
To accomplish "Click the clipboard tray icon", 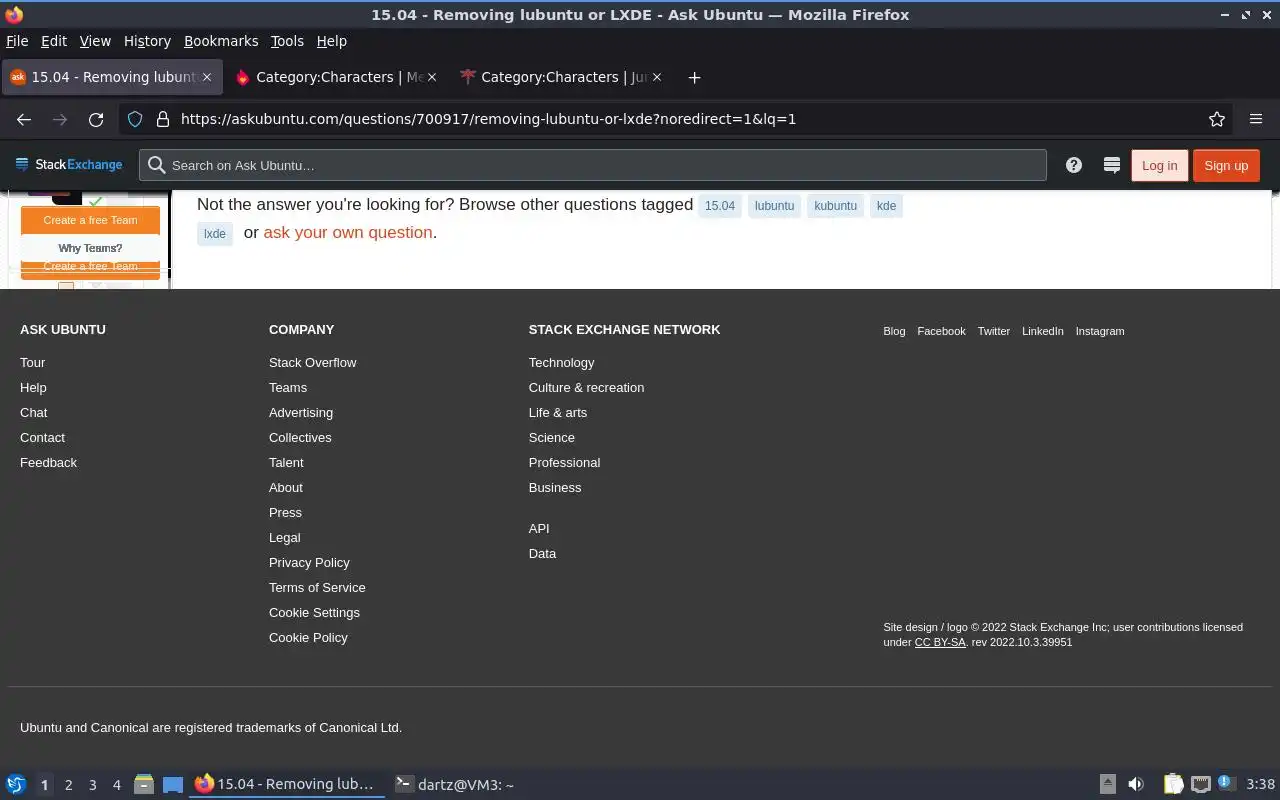I will [x=1173, y=785].
